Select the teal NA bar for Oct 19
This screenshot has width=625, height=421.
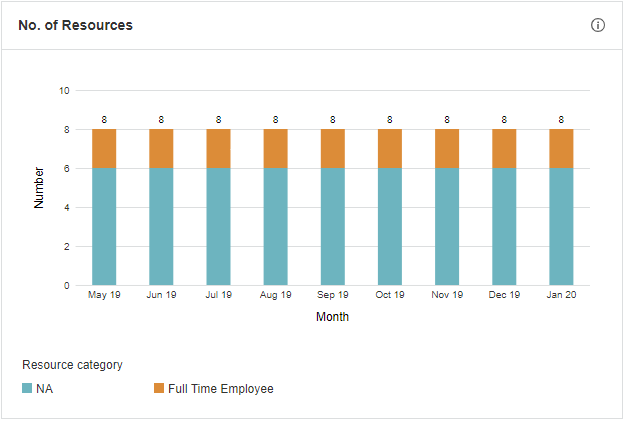click(x=390, y=226)
